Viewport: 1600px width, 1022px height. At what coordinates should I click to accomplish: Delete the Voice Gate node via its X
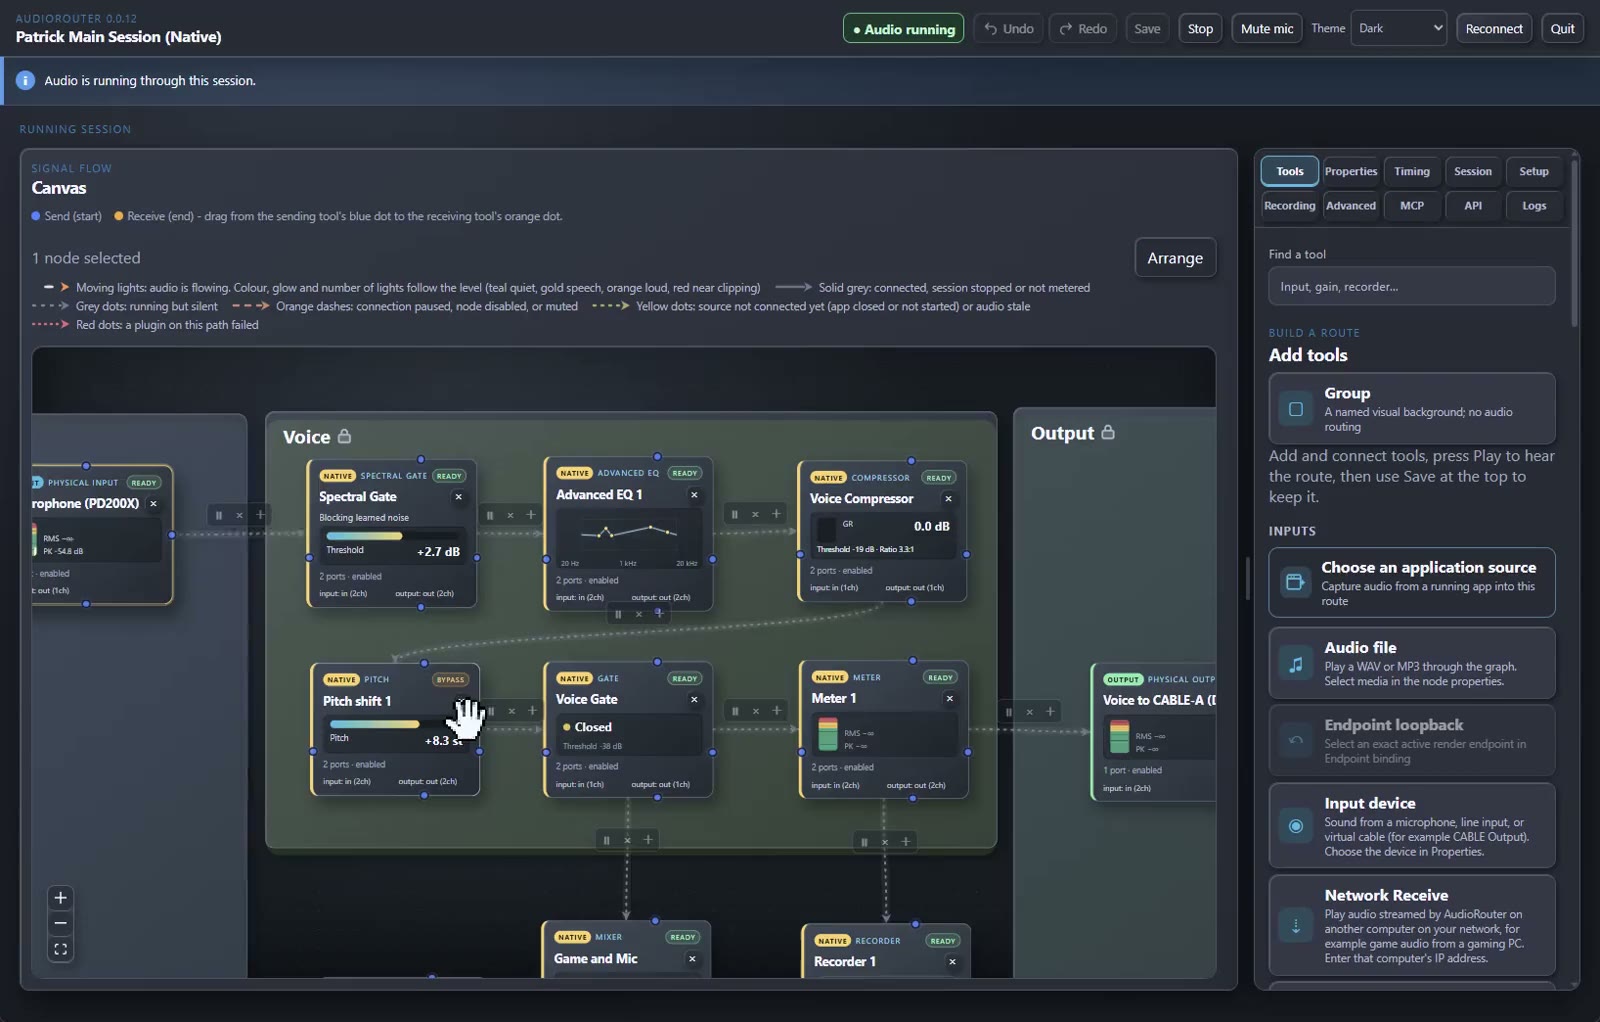coord(694,700)
